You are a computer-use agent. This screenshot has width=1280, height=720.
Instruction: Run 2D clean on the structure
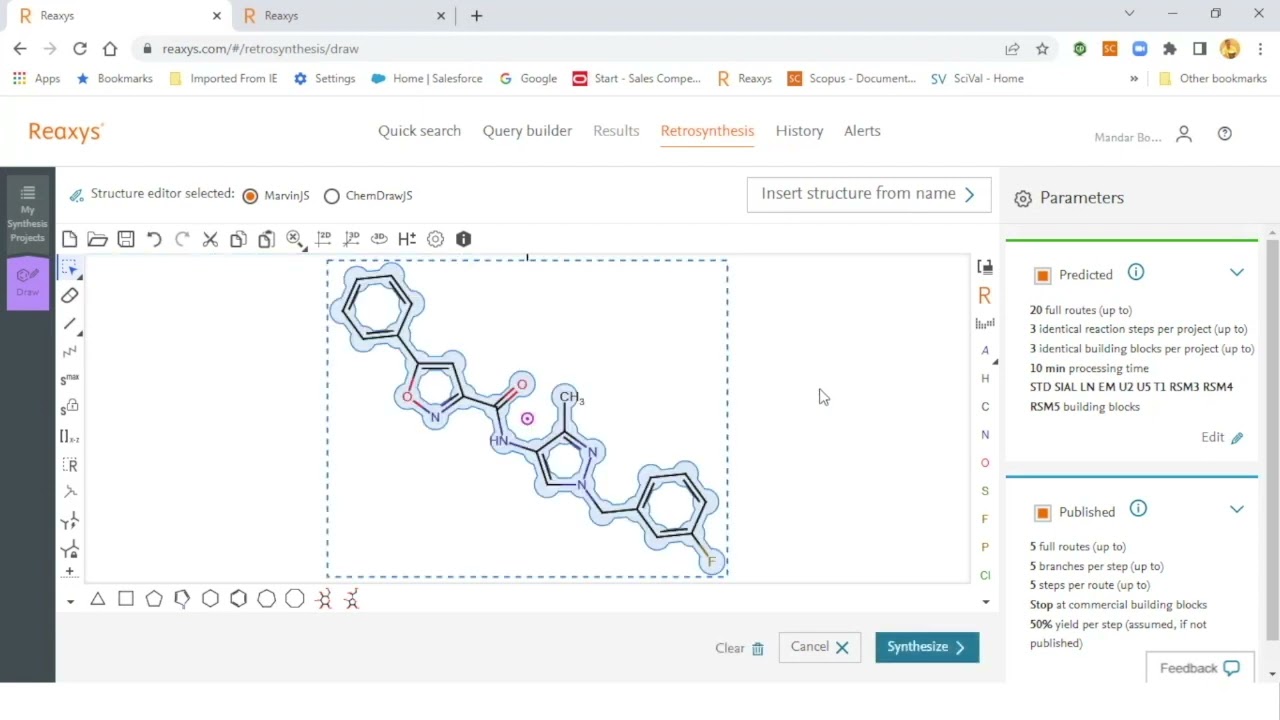click(x=323, y=239)
